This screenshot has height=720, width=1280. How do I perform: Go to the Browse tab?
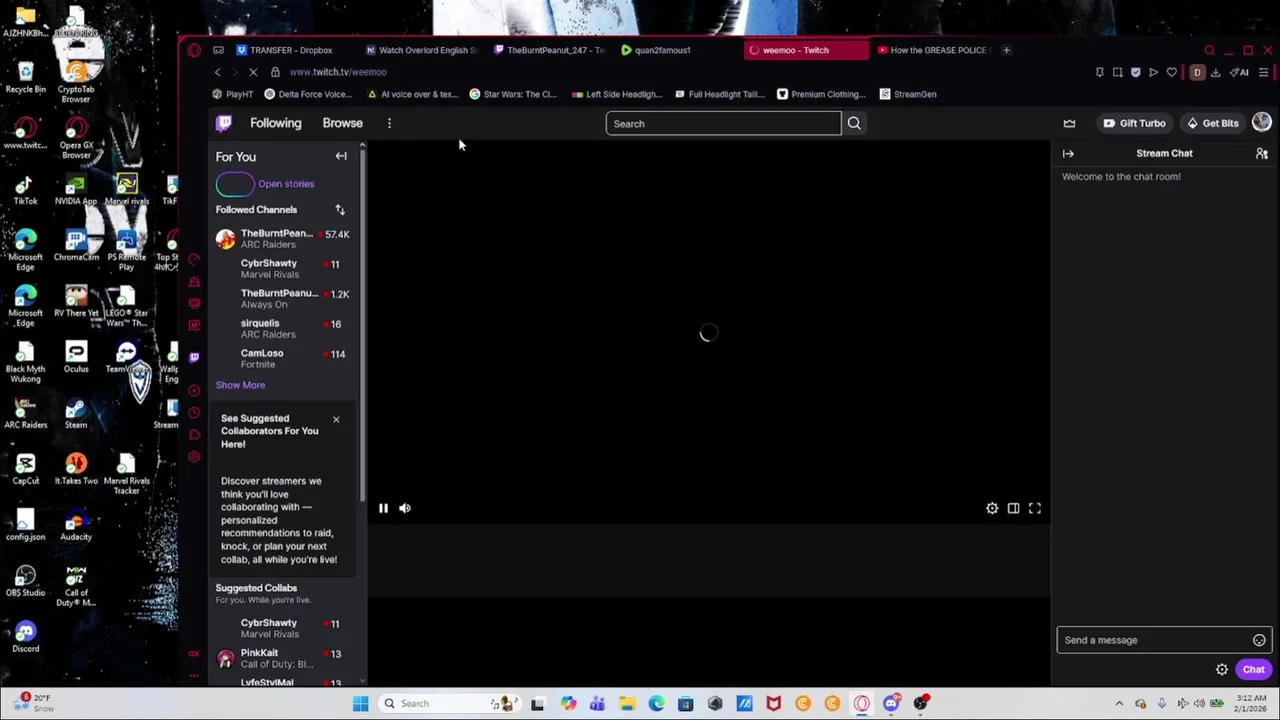tap(342, 123)
